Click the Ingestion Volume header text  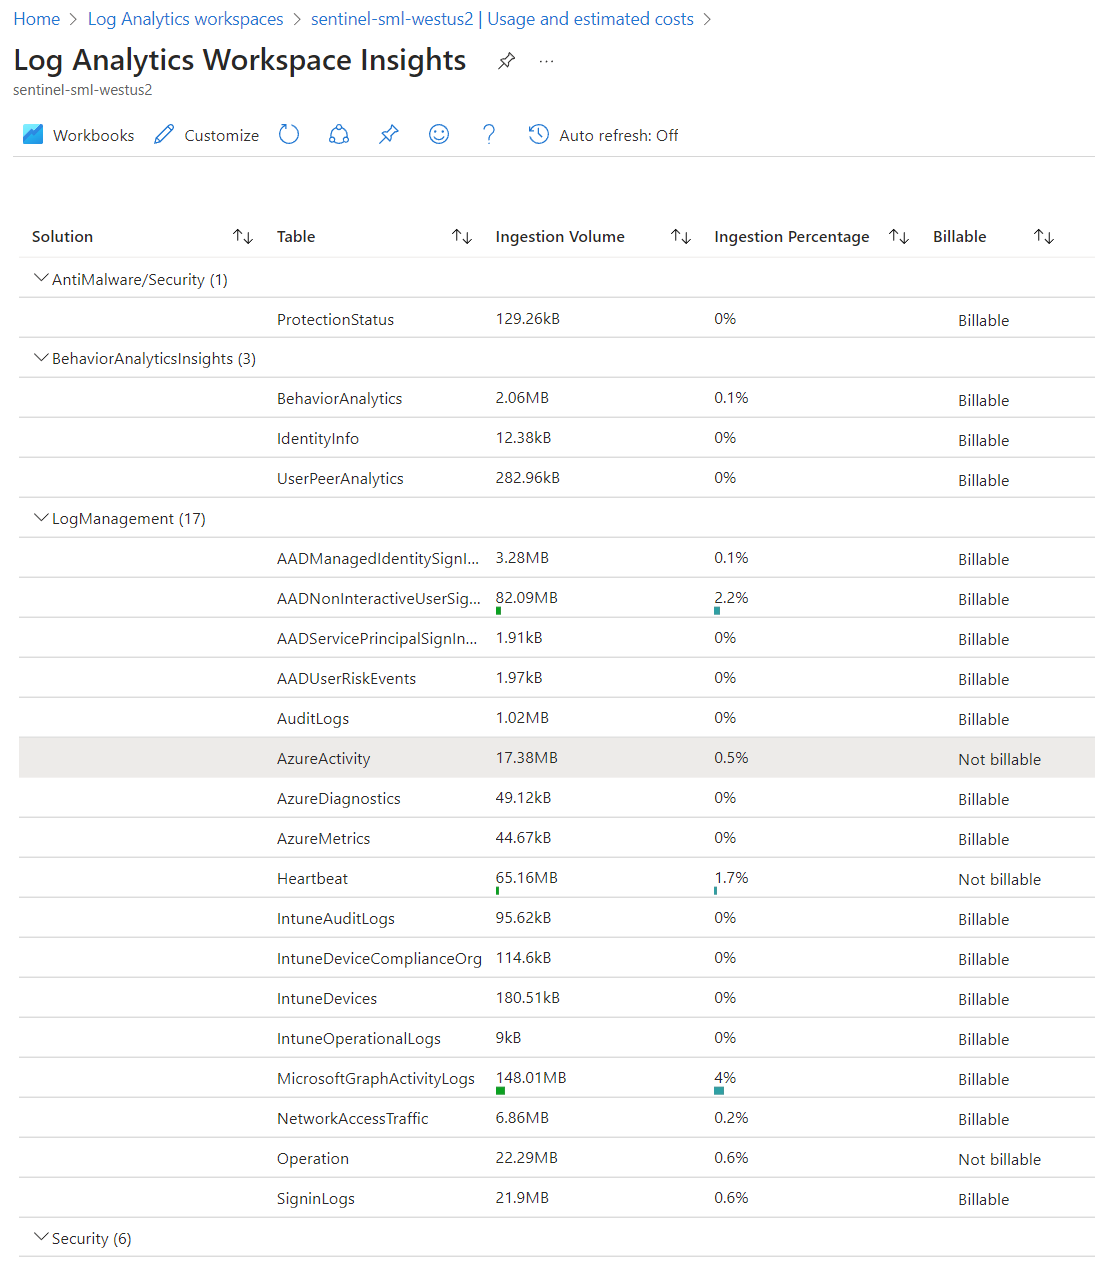(560, 237)
